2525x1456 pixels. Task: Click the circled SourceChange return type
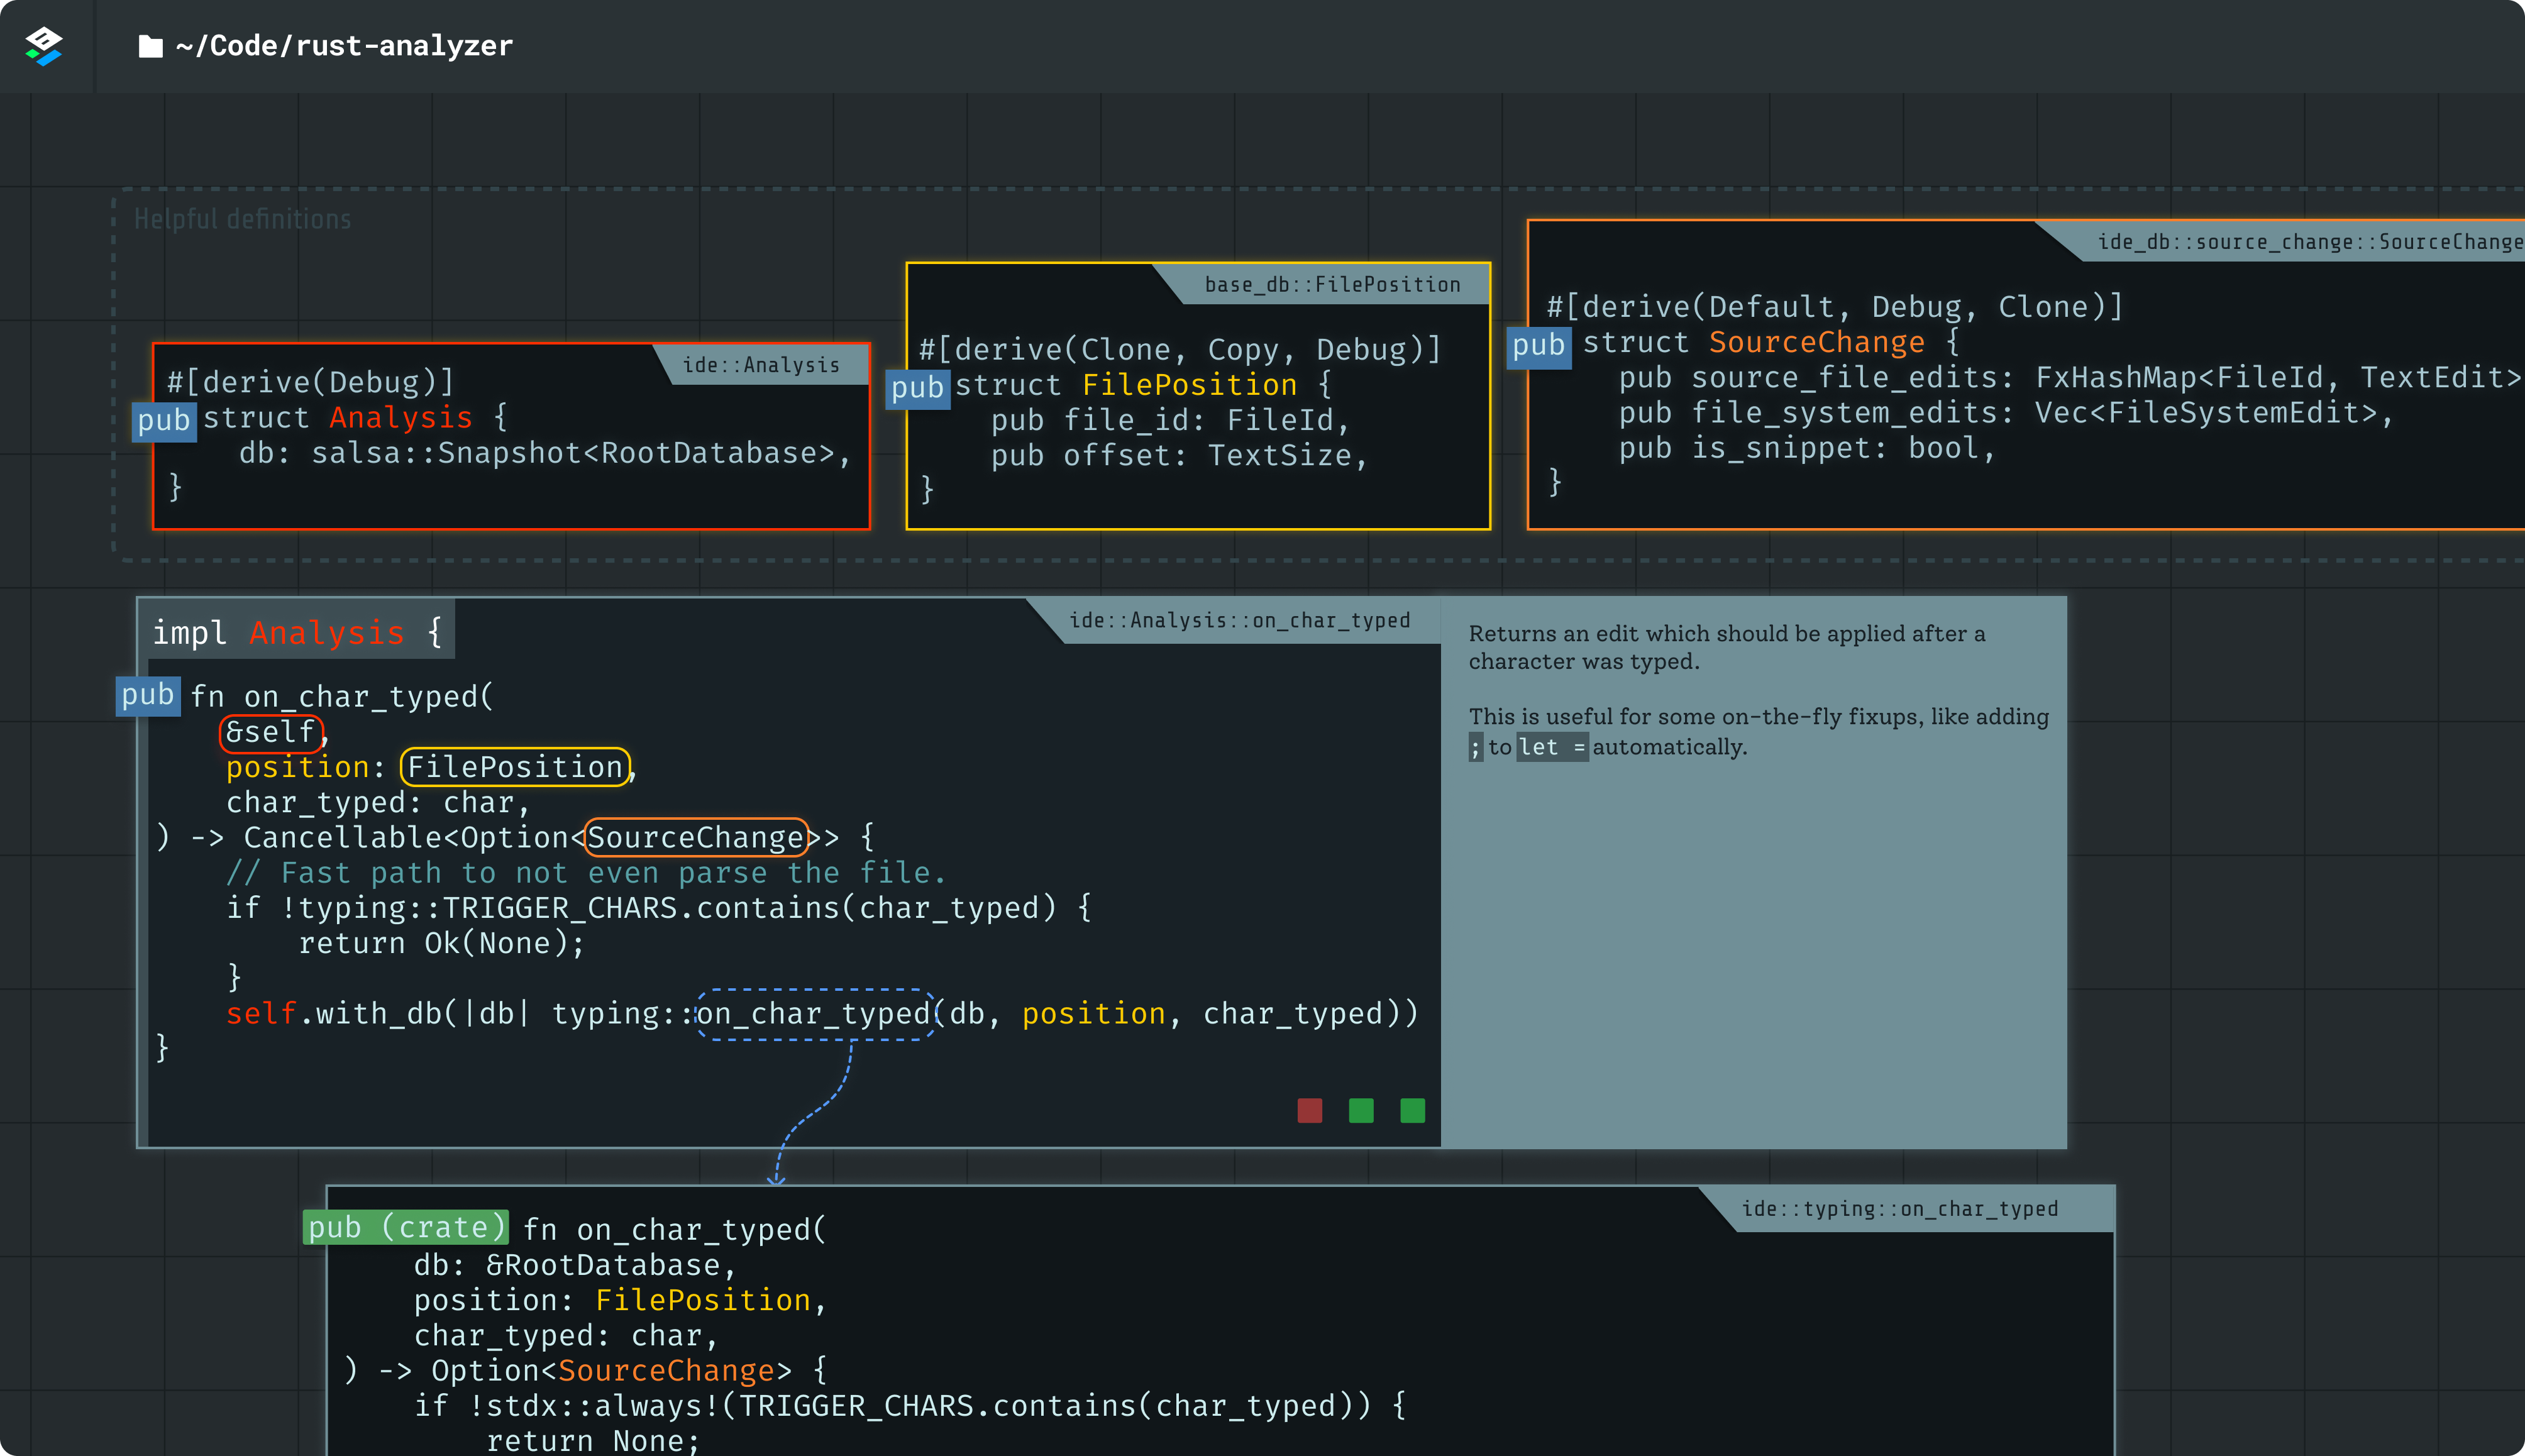[696, 837]
